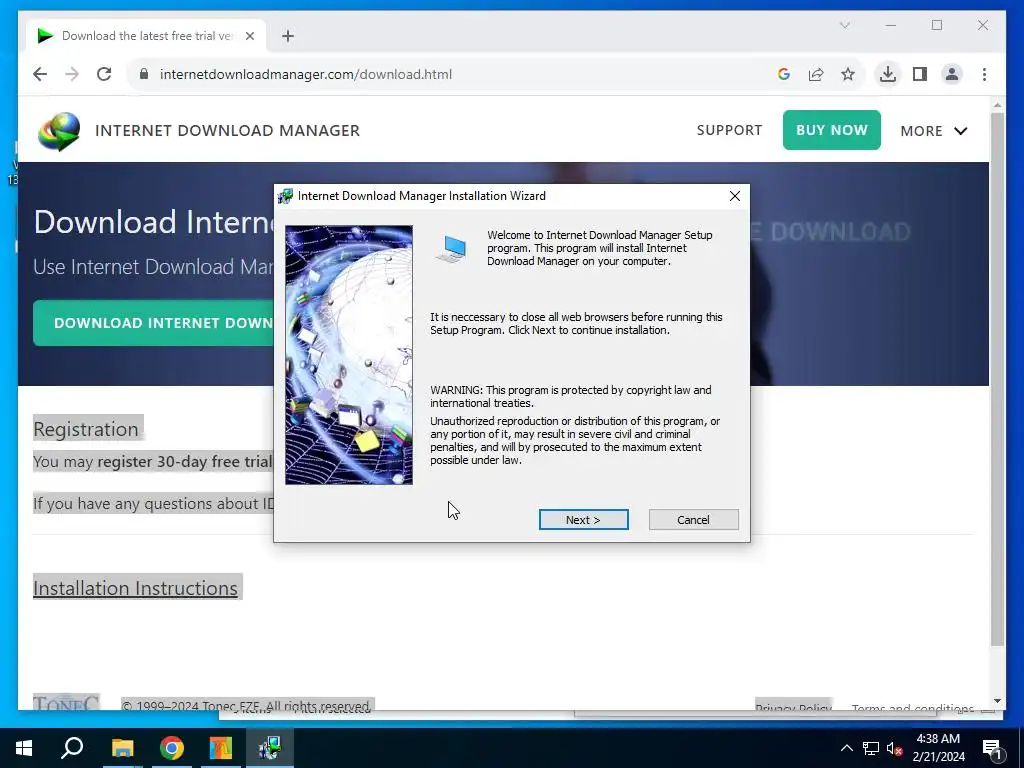The width and height of the screenshot is (1024, 768).
Task: Open Installation Instructions link
Action: (x=135, y=588)
